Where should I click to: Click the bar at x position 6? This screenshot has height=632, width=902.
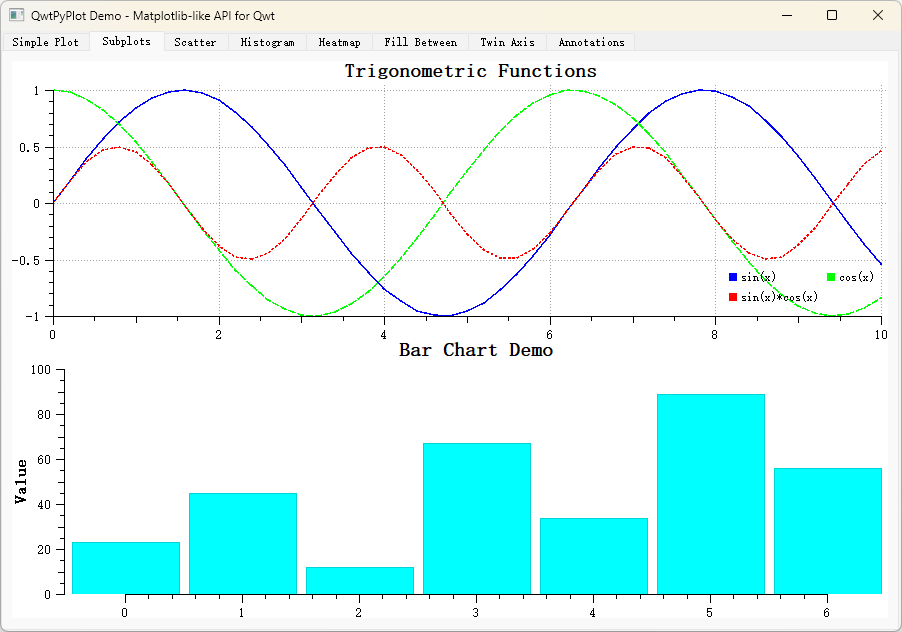tap(828, 531)
